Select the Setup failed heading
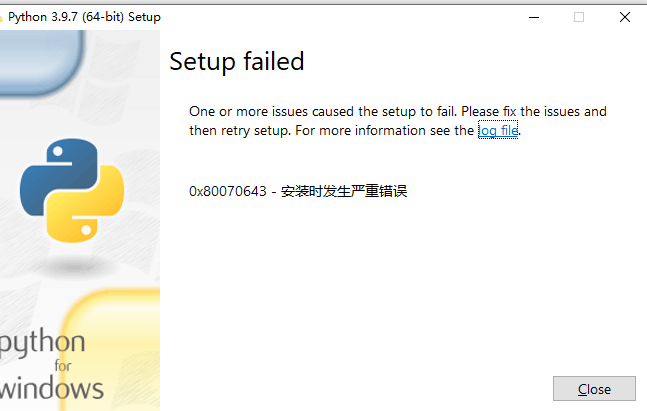 (237, 61)
